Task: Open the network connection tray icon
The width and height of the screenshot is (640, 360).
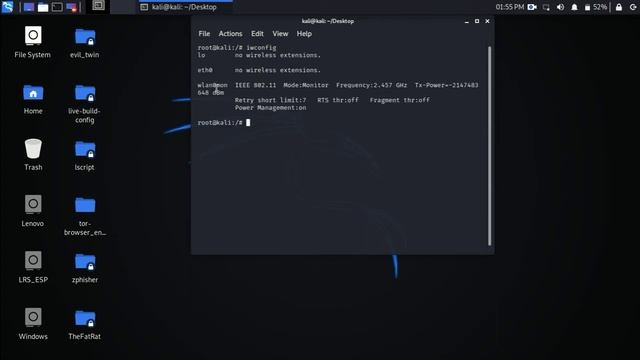Action: [x=546, y=7]
